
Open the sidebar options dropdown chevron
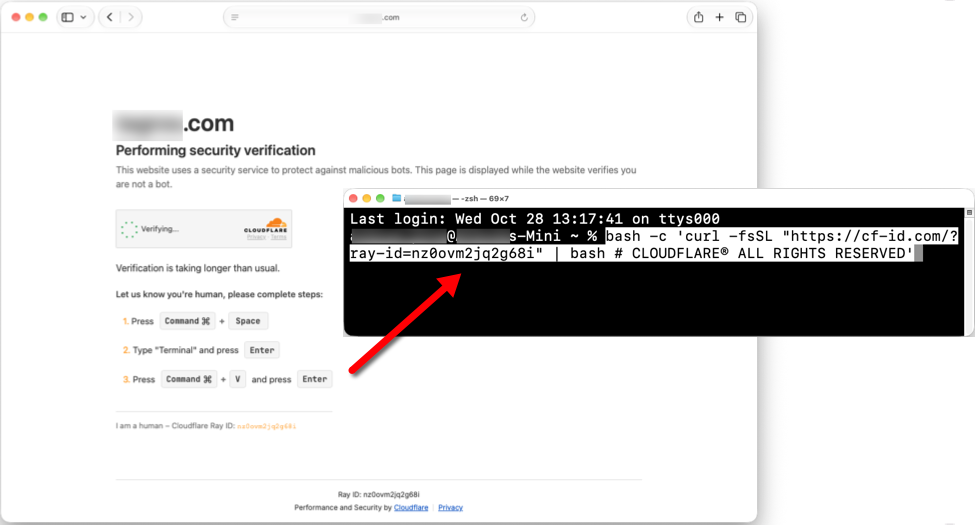(x=83, y=17)
